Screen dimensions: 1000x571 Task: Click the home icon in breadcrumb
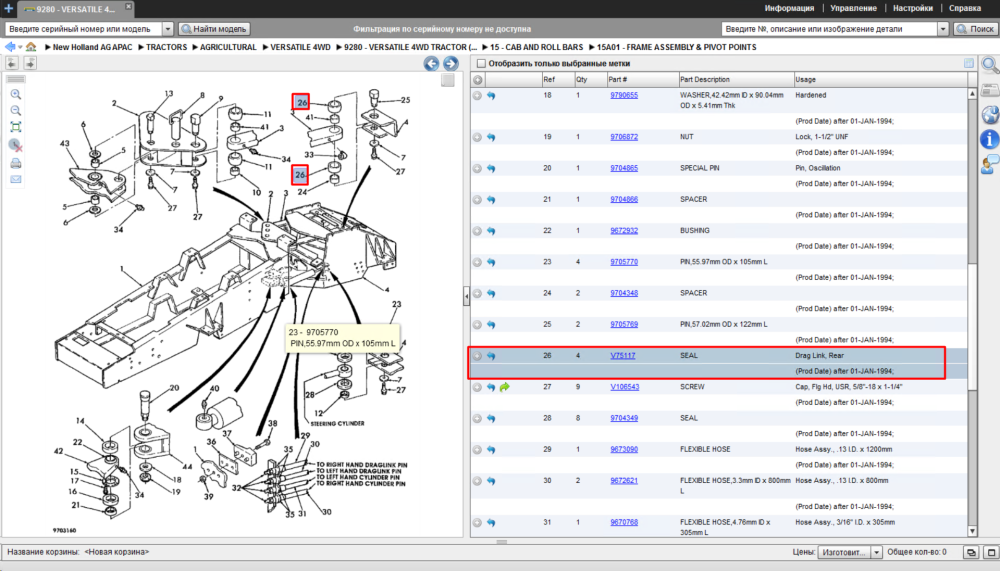[x=31, y=47]
